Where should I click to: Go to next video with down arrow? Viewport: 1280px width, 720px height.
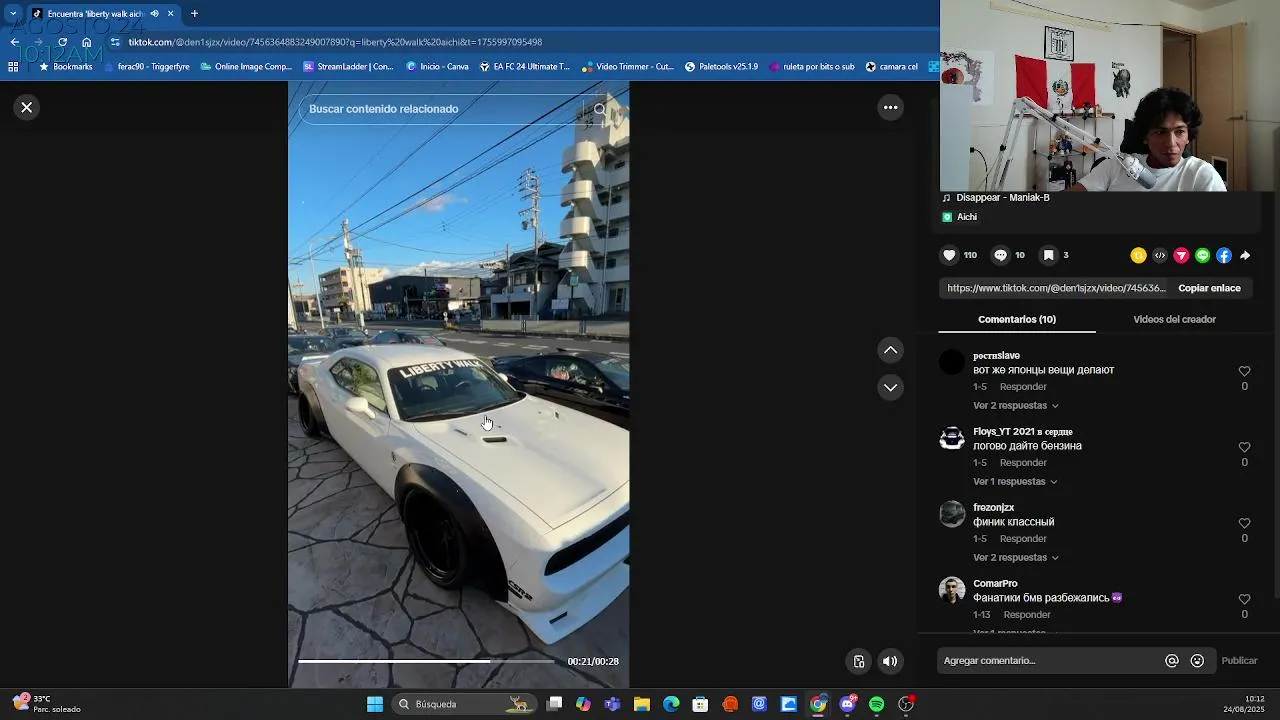(890, 387)
